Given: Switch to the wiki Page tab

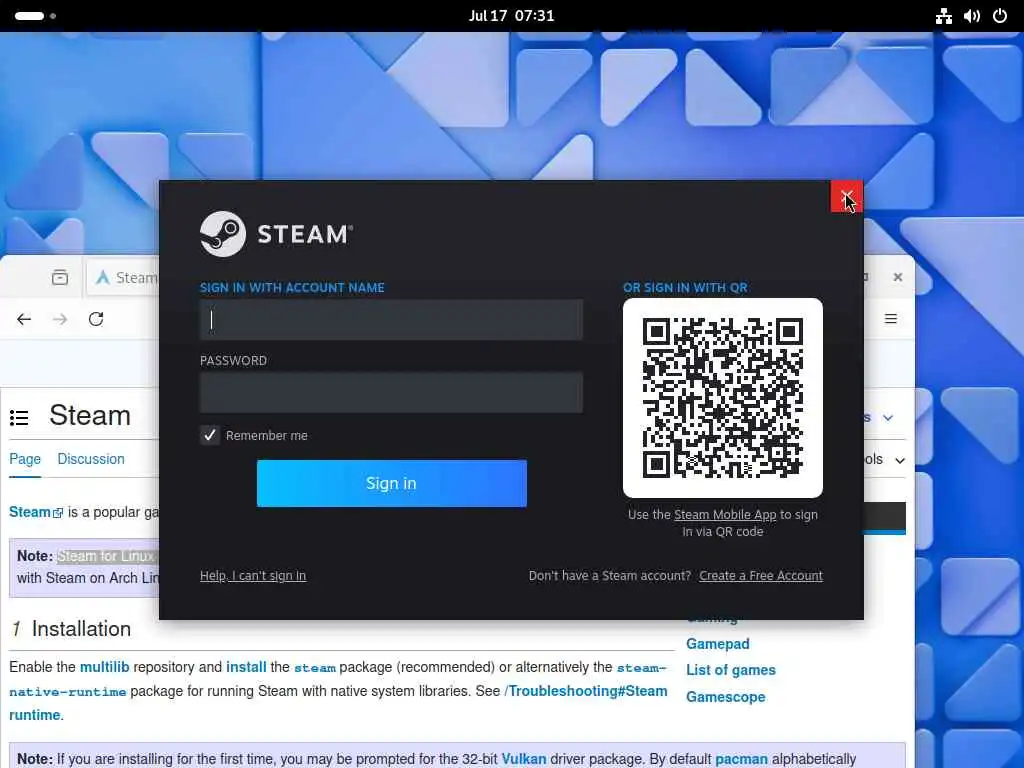Looking at the screenshot, I should [25, 459].
